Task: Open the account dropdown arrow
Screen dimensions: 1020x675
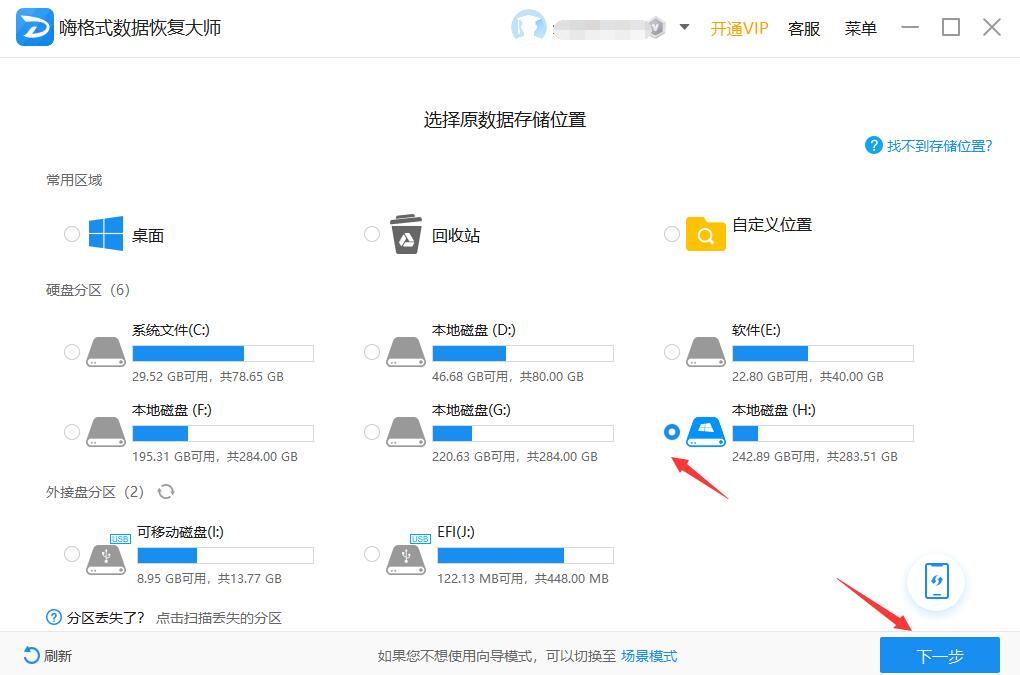Action: pos(683,28)
